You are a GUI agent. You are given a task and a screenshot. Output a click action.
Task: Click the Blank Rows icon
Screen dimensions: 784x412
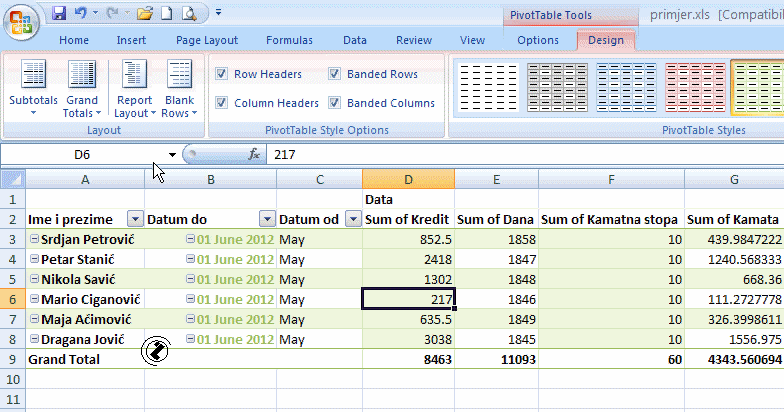pyautogui.click(x=180, y=76)
